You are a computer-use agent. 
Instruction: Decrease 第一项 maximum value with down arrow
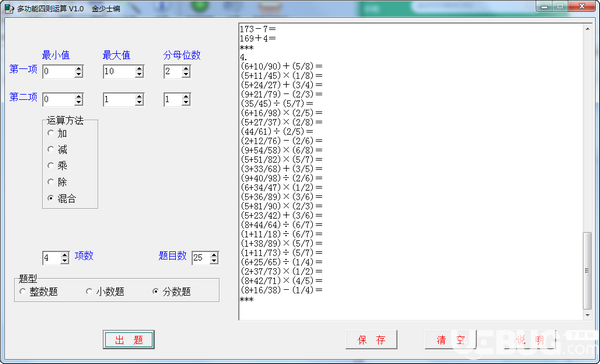(139, 74)
